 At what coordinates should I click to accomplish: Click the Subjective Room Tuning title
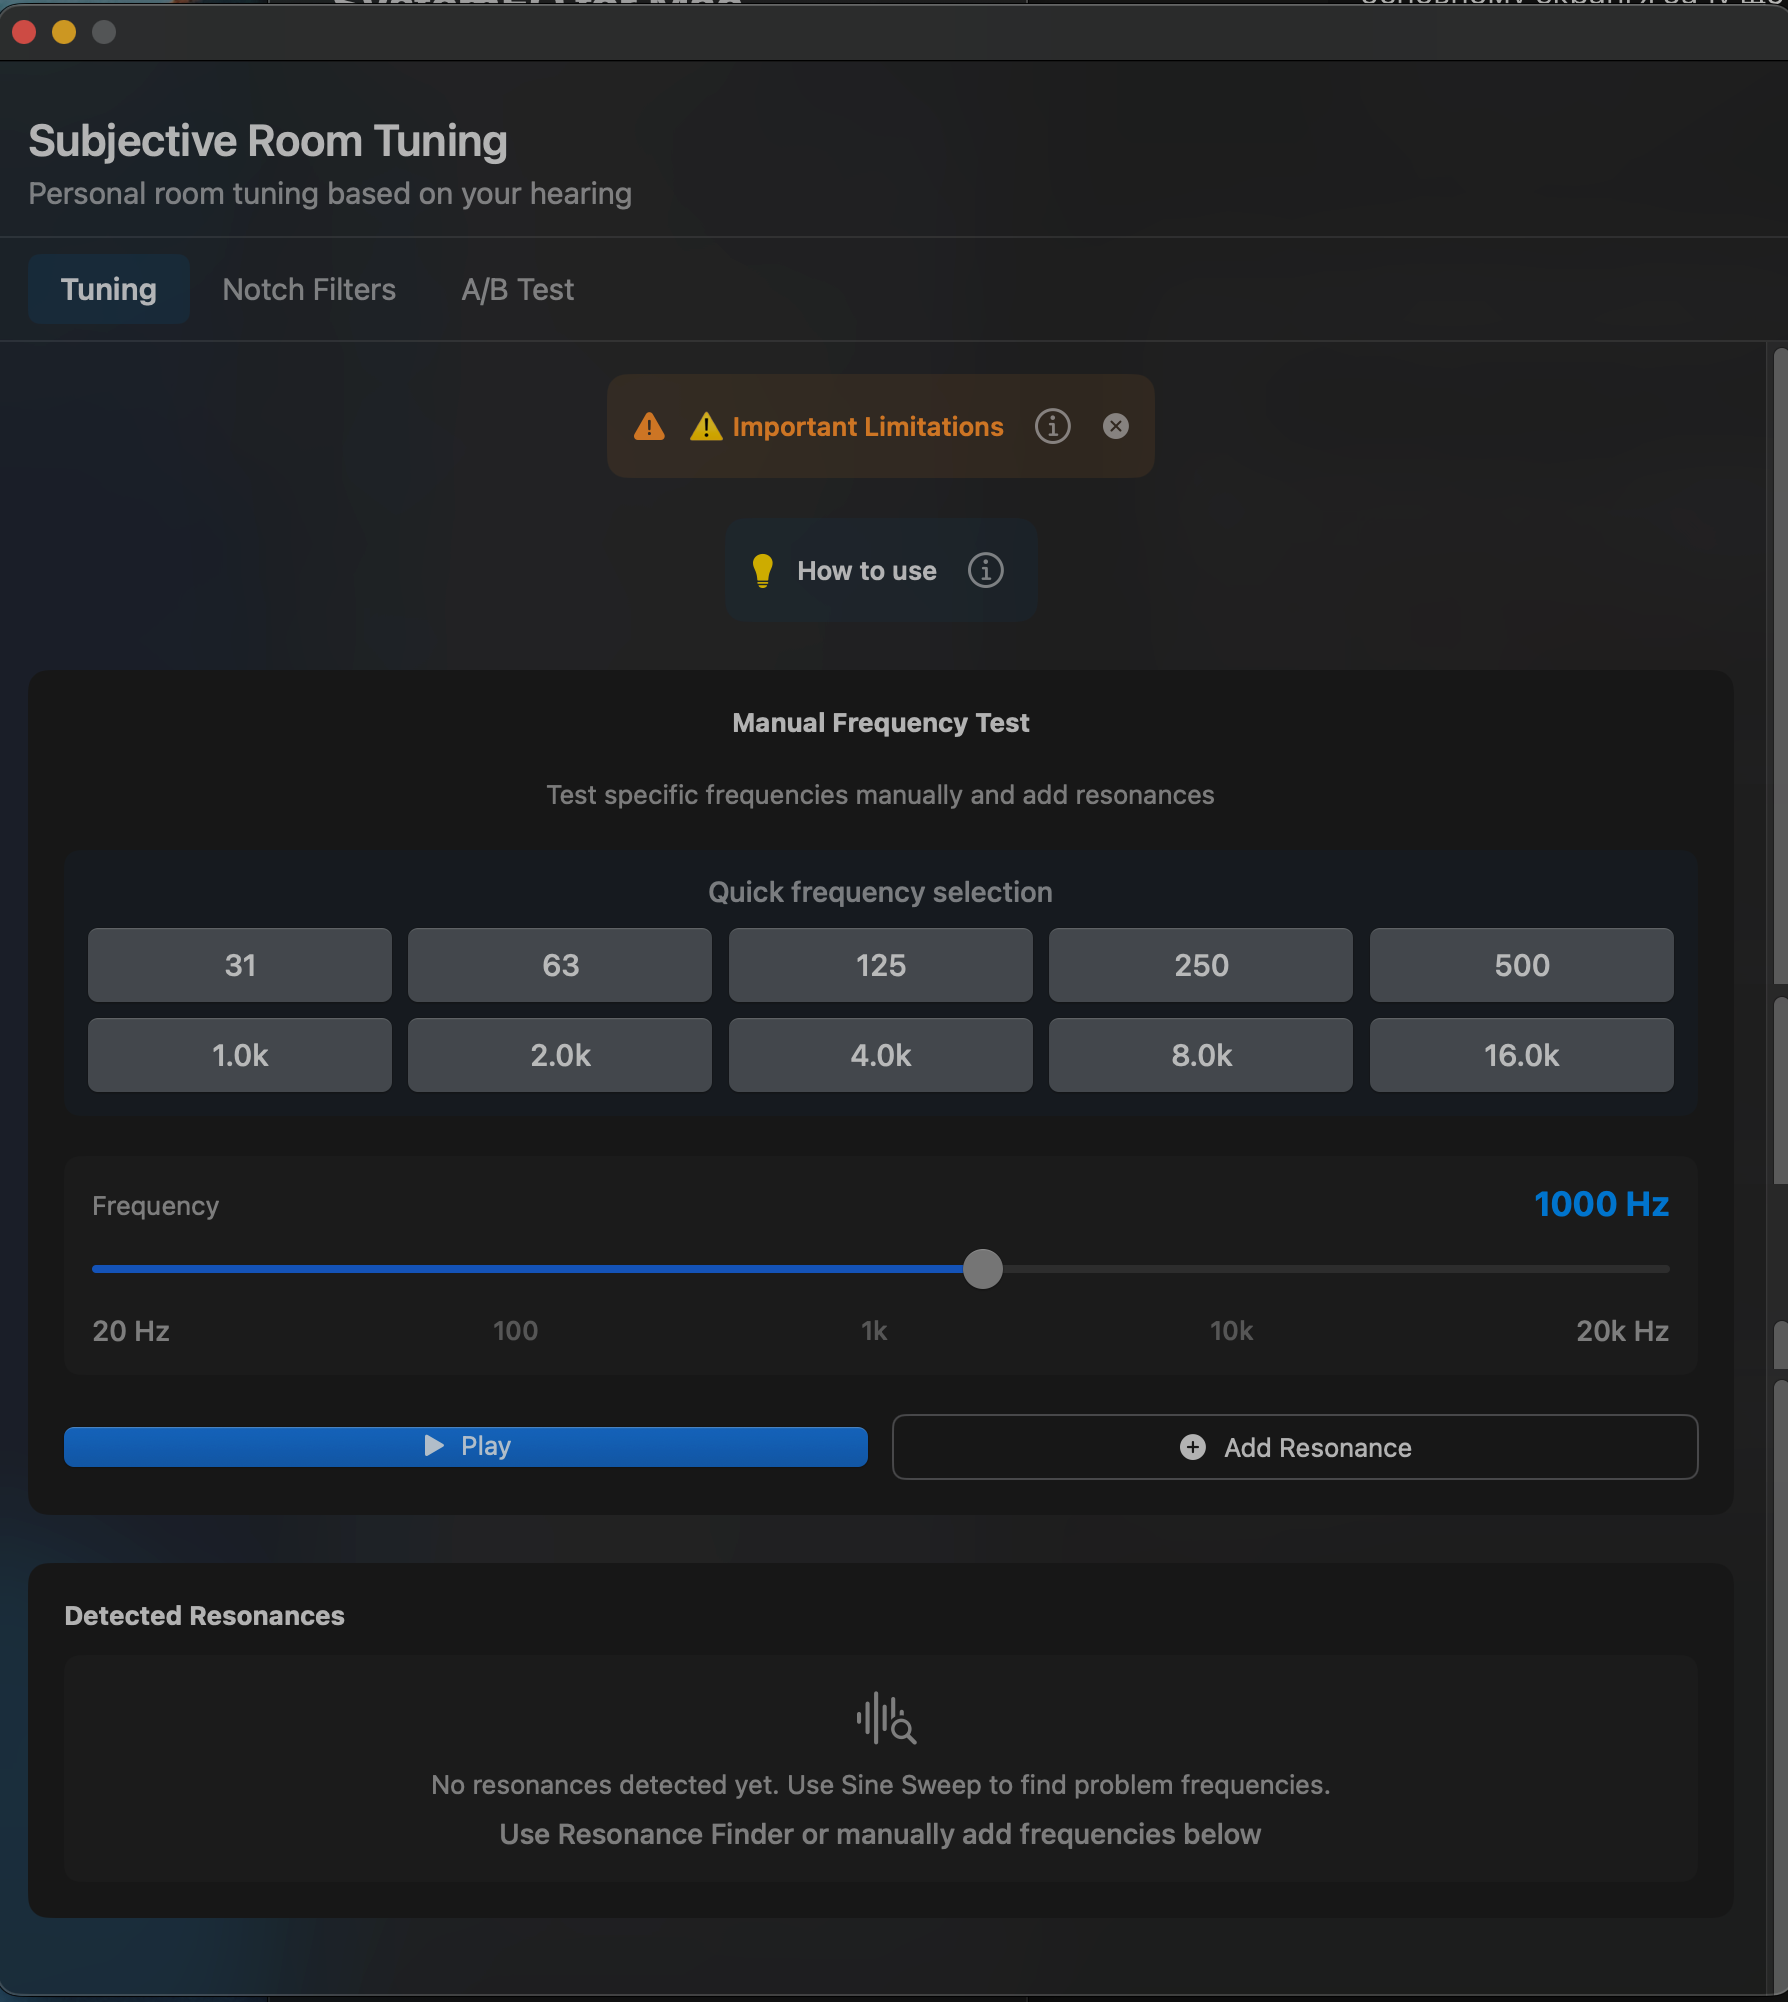click(x=268, y=141)
